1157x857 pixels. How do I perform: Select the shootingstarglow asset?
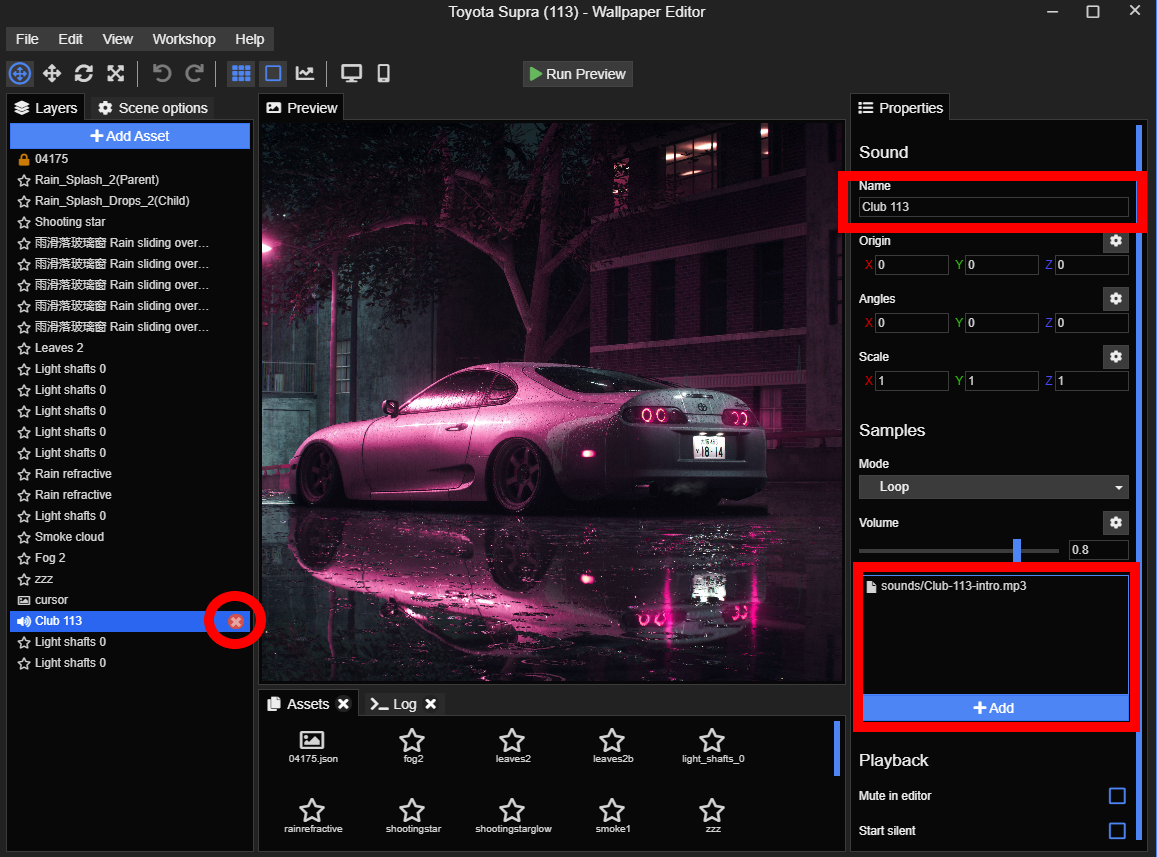[x=513, y=816]
